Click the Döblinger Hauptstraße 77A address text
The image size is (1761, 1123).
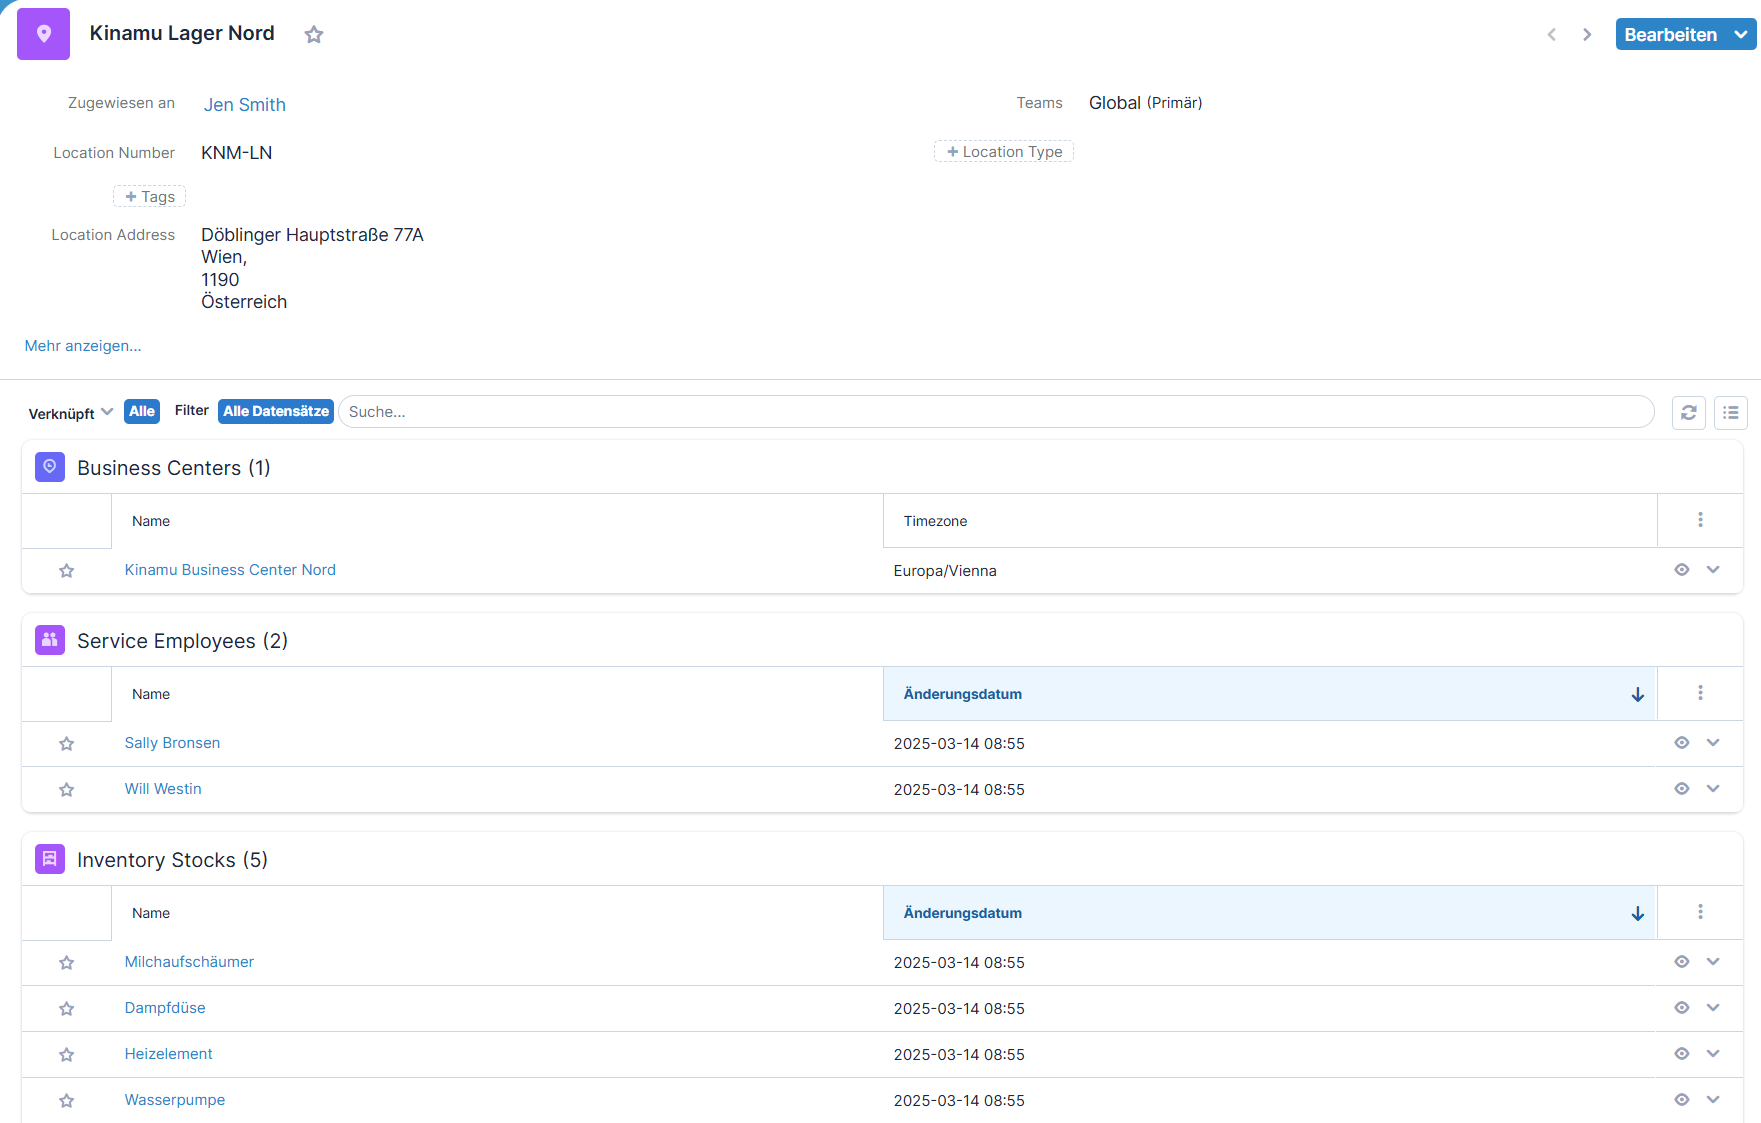[x=312, y=235]
